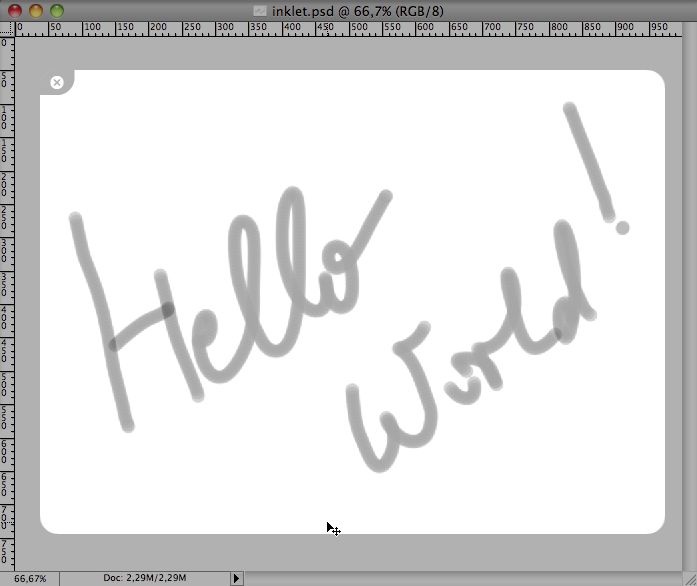
Task: Click the vertical ruler on the left edge
Action: click(x=6, y=300)
